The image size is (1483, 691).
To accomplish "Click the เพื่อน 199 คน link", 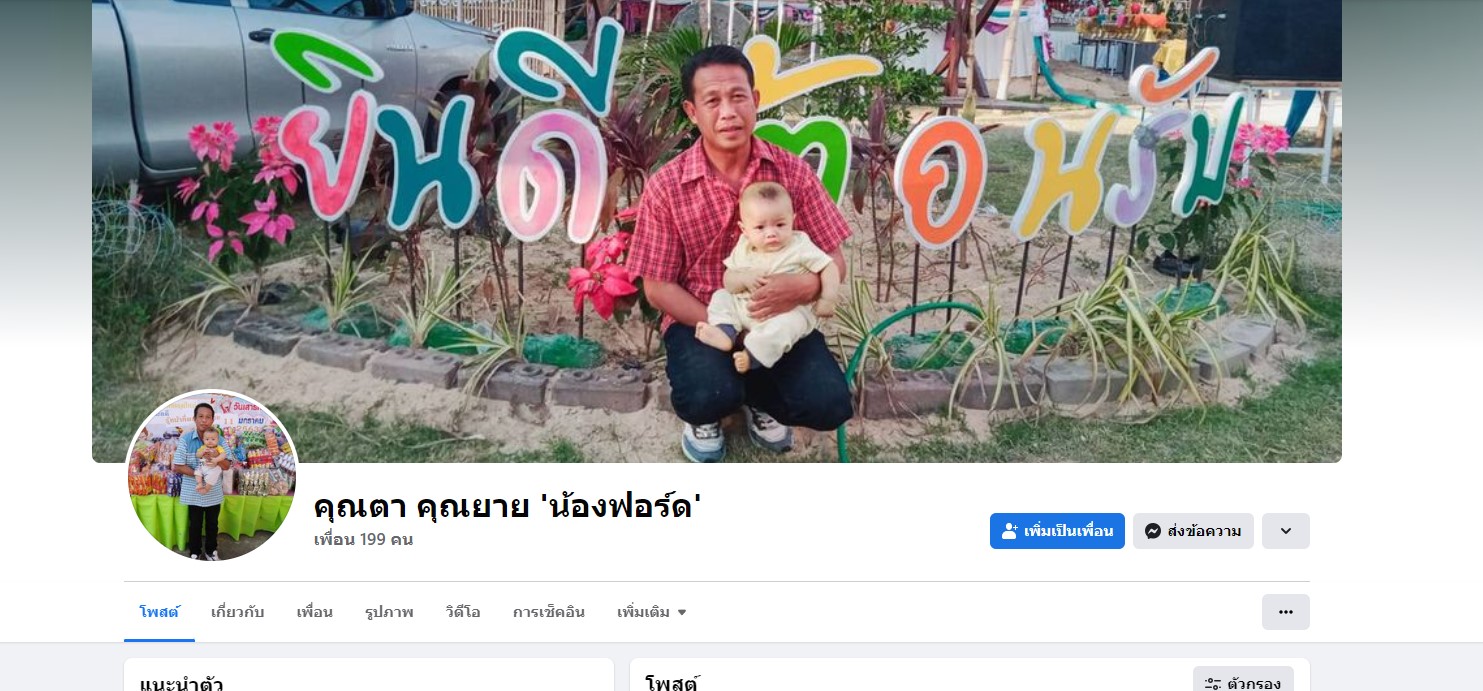I will (x=363, y=540).
